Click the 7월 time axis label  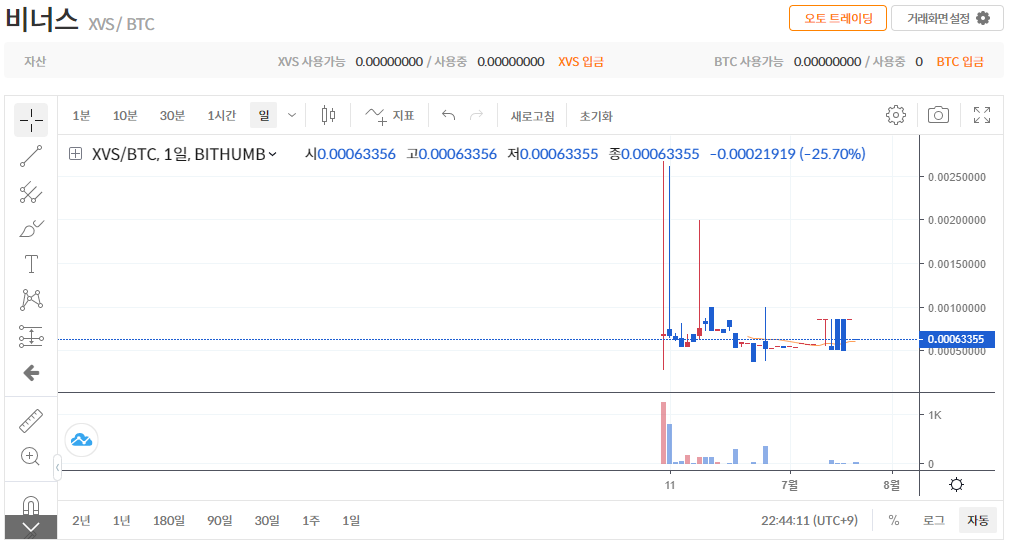(x=790, y=485)
